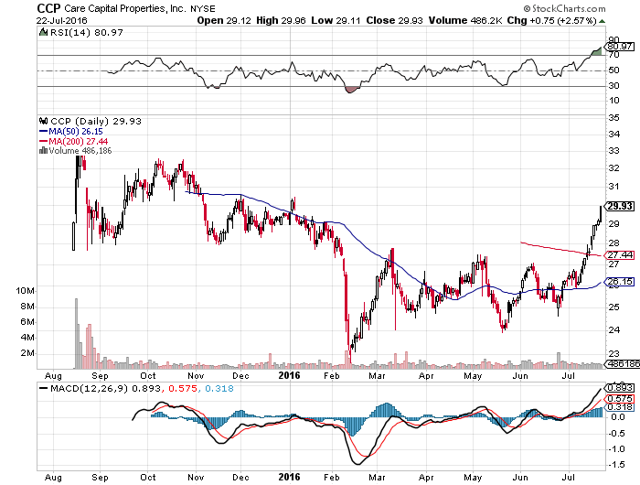The height and width of the screenshot is (485, 640).
Task: Click the green up arrow beside Chg
Action: tap(602, 21)
